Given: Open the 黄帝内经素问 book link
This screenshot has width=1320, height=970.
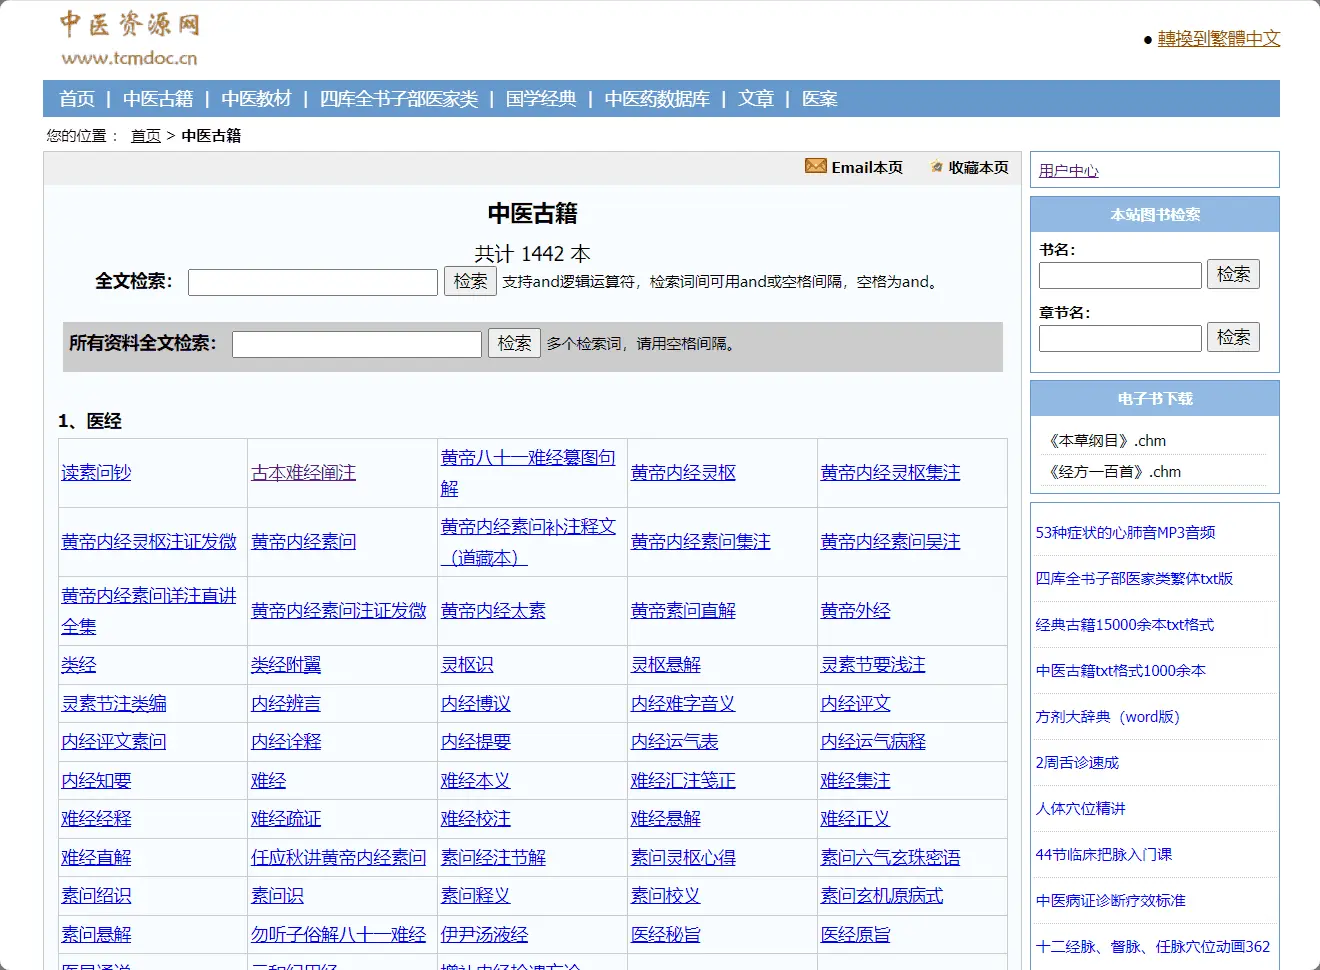Looking at the screenshot, I should (x=302, y=541).
